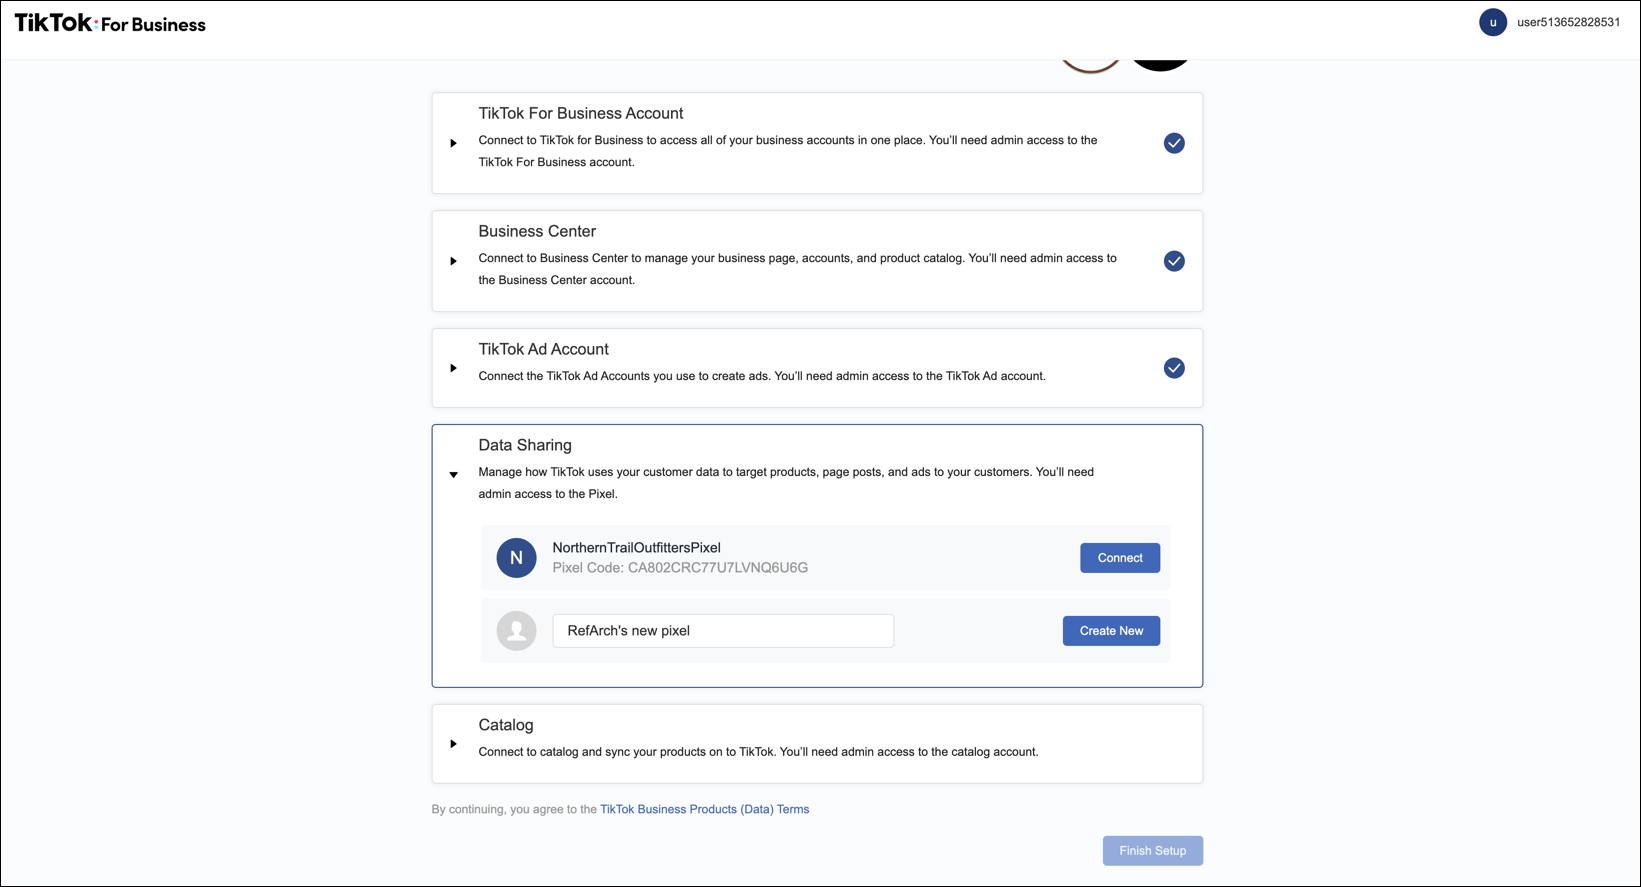The height and width of the screenshot is (887, 1641).
Task: Click the user avatar icon in header
Action: pos(1492,22)
